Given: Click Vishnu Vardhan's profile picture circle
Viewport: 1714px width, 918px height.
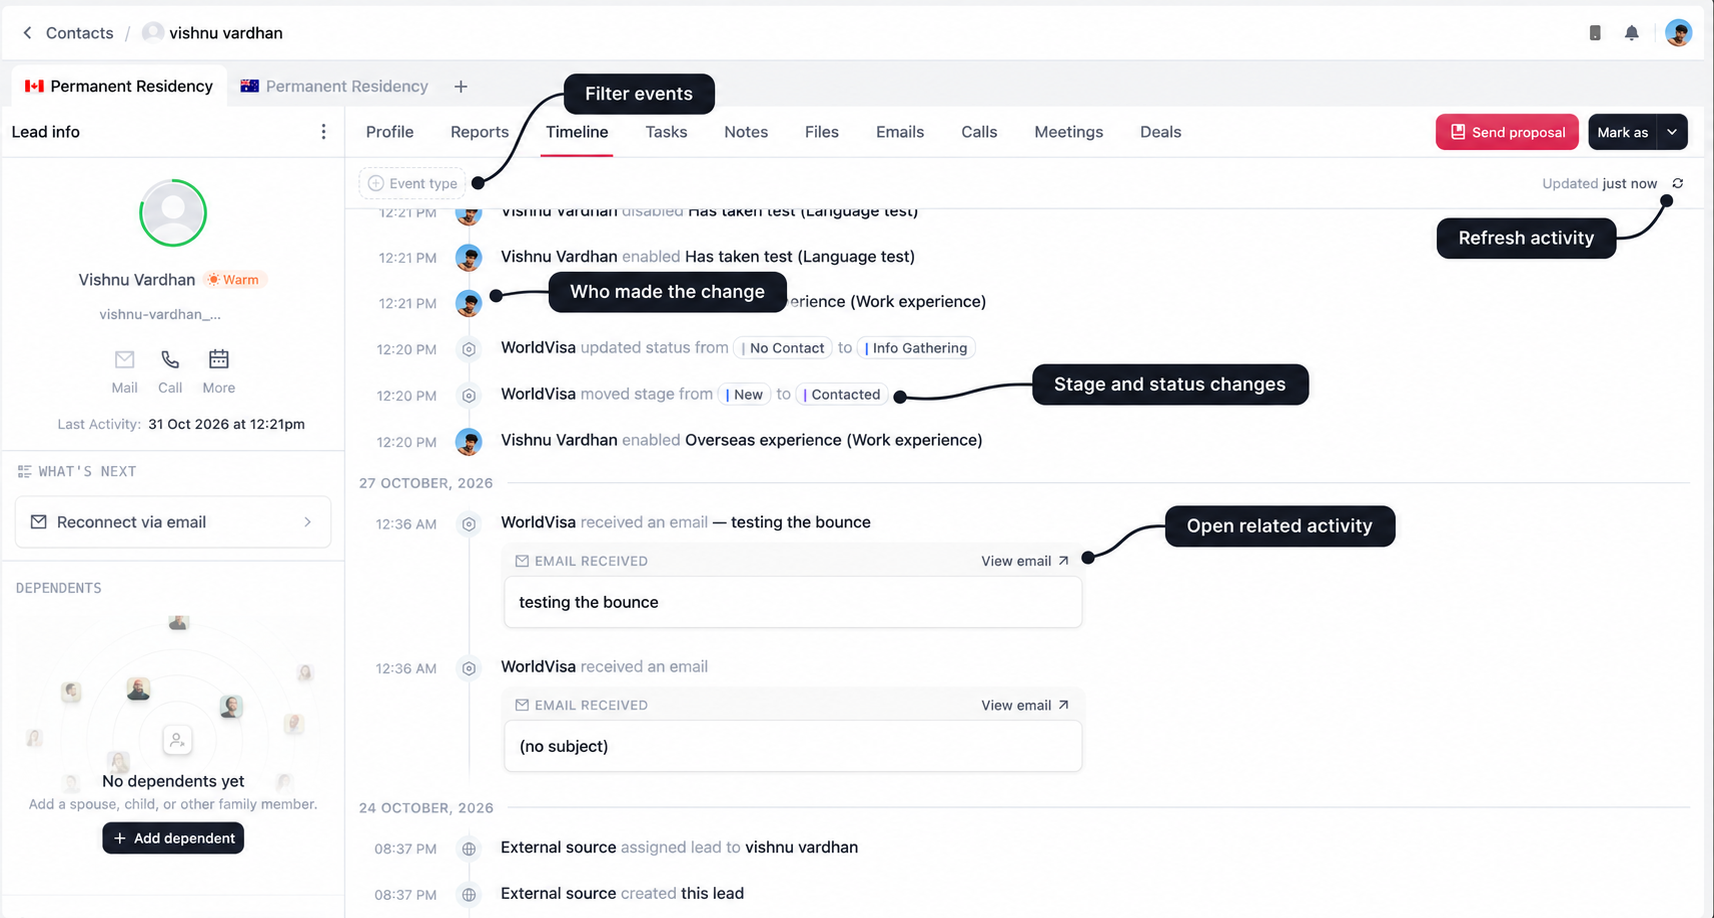Looking at the screenshot, I should tap(173, 213).
